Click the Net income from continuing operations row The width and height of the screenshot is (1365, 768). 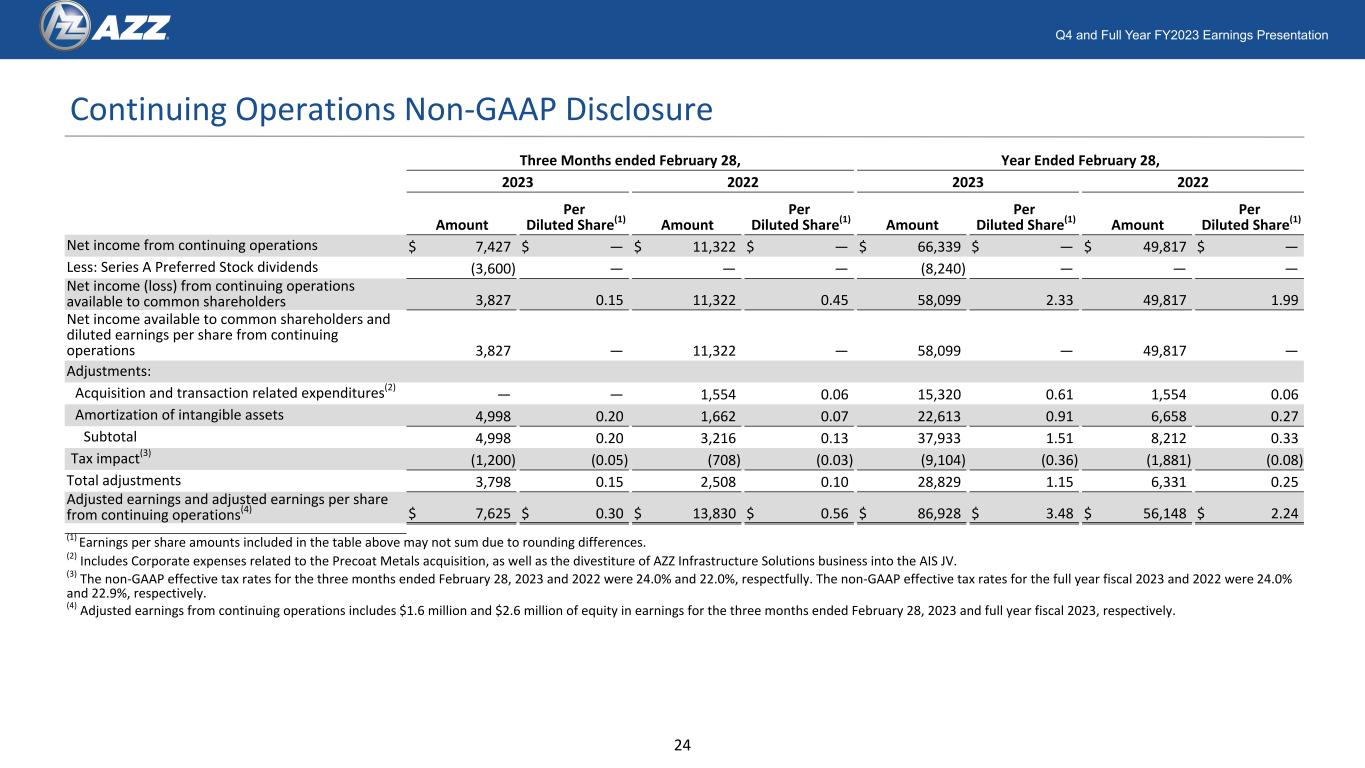[685, 245]
